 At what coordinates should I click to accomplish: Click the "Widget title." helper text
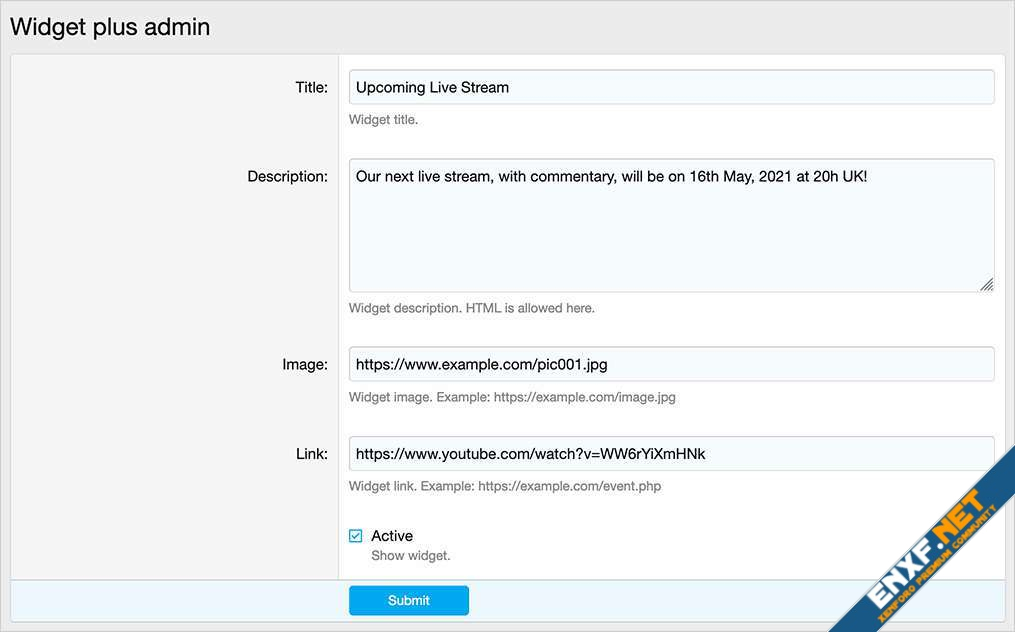point(383,120)
